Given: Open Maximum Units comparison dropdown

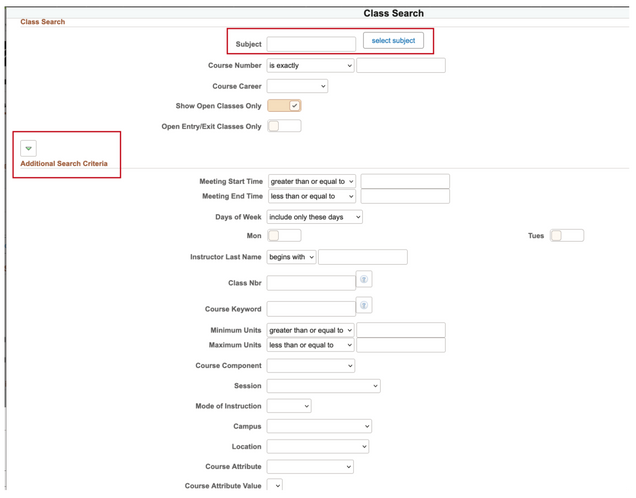Looking at the screenshot, I should tap(310, 345).
